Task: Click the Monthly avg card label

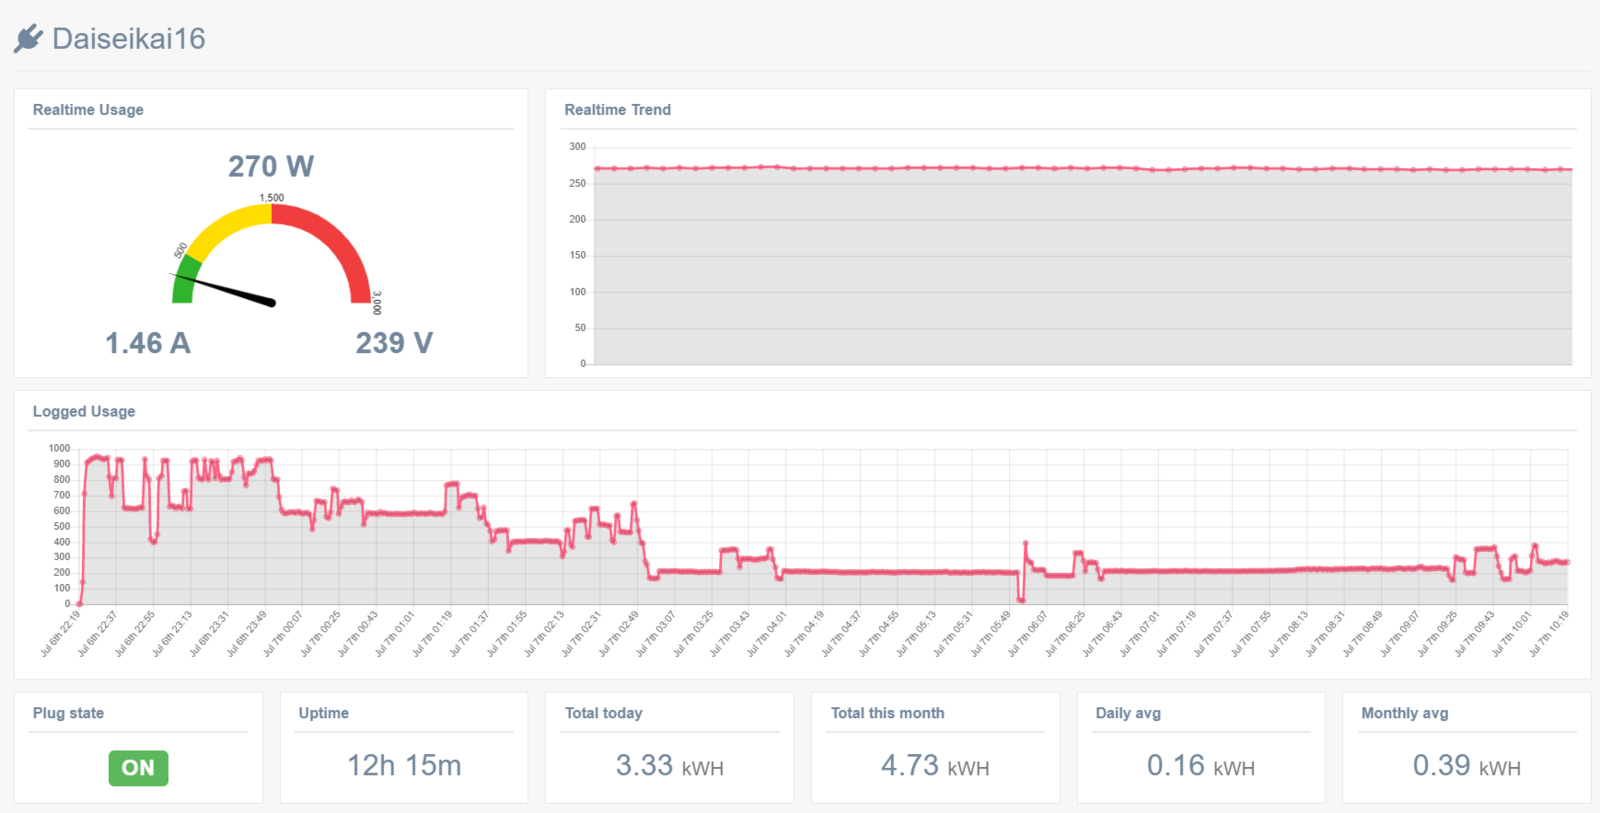Action: [1404, 713]
